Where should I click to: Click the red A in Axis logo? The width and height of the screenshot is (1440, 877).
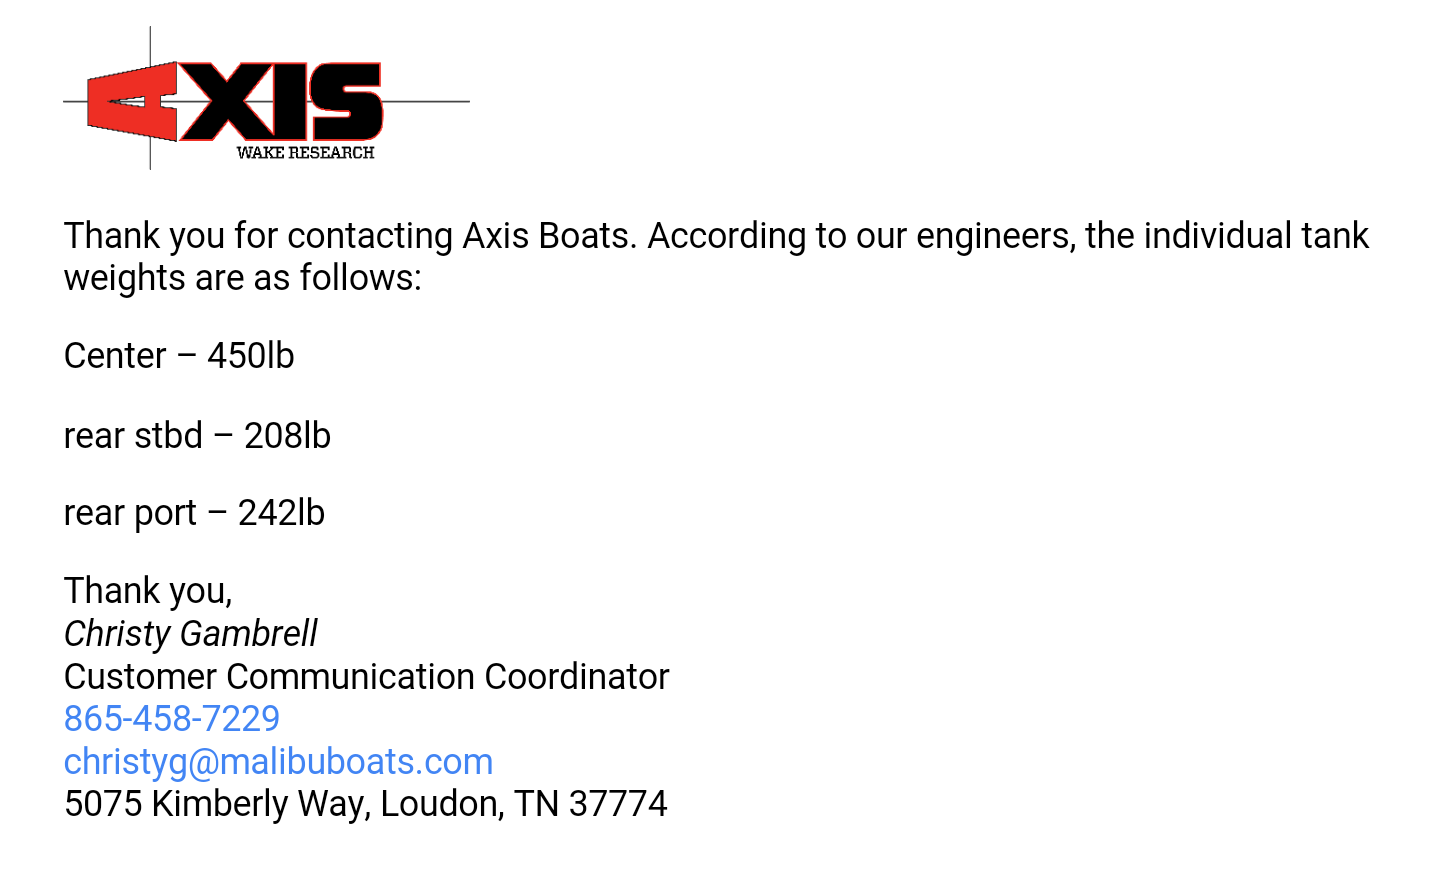[132, 101]
